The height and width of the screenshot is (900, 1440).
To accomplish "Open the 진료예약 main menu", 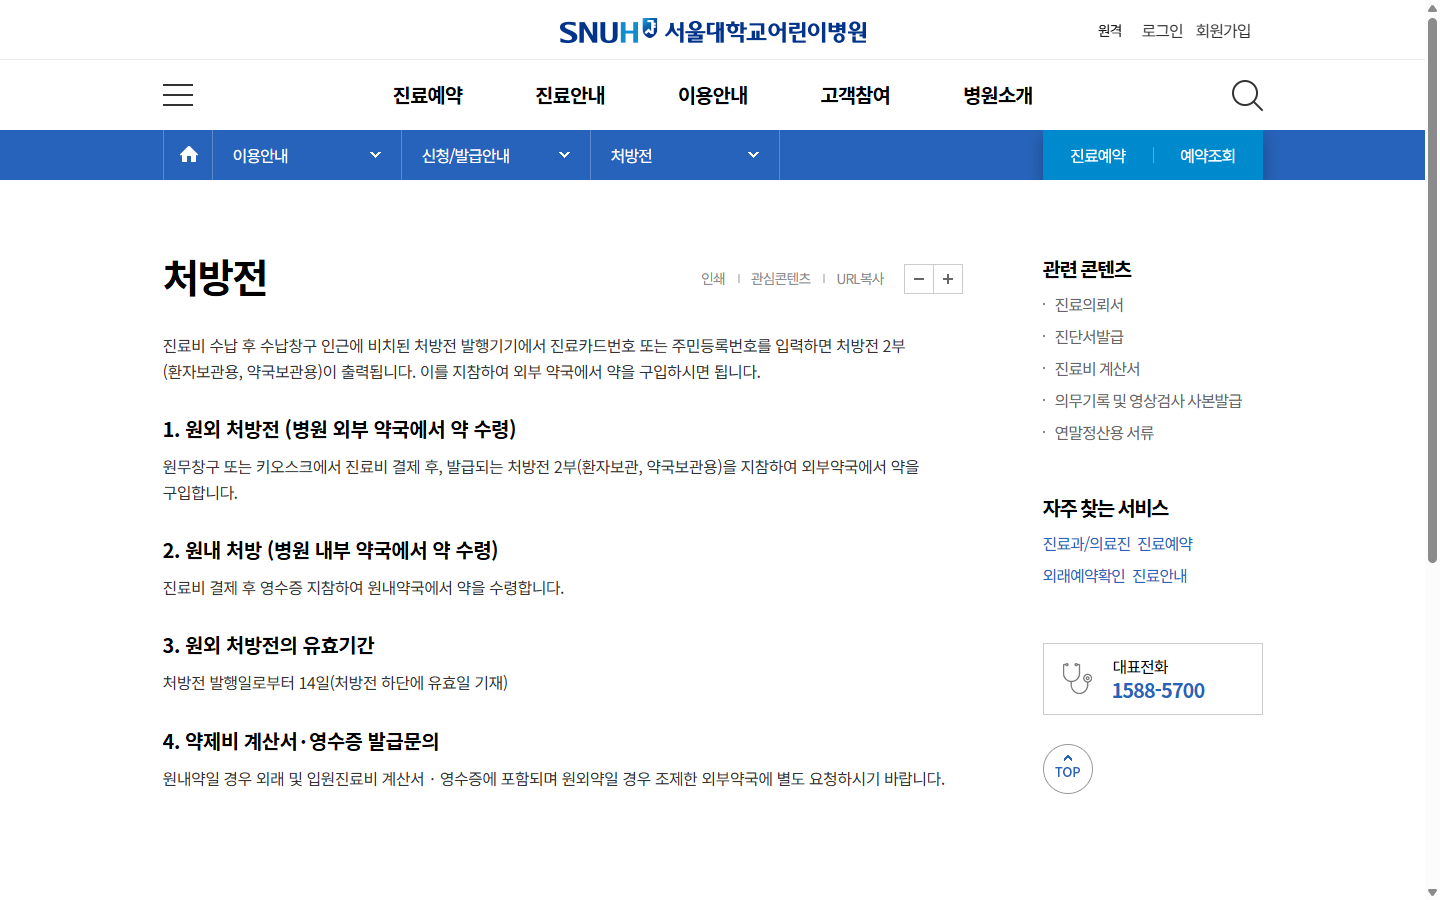I will [428, 95].
